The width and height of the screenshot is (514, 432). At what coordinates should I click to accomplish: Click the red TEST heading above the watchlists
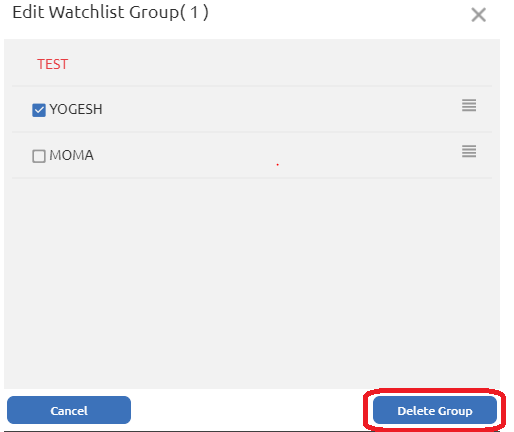[52, 64]
